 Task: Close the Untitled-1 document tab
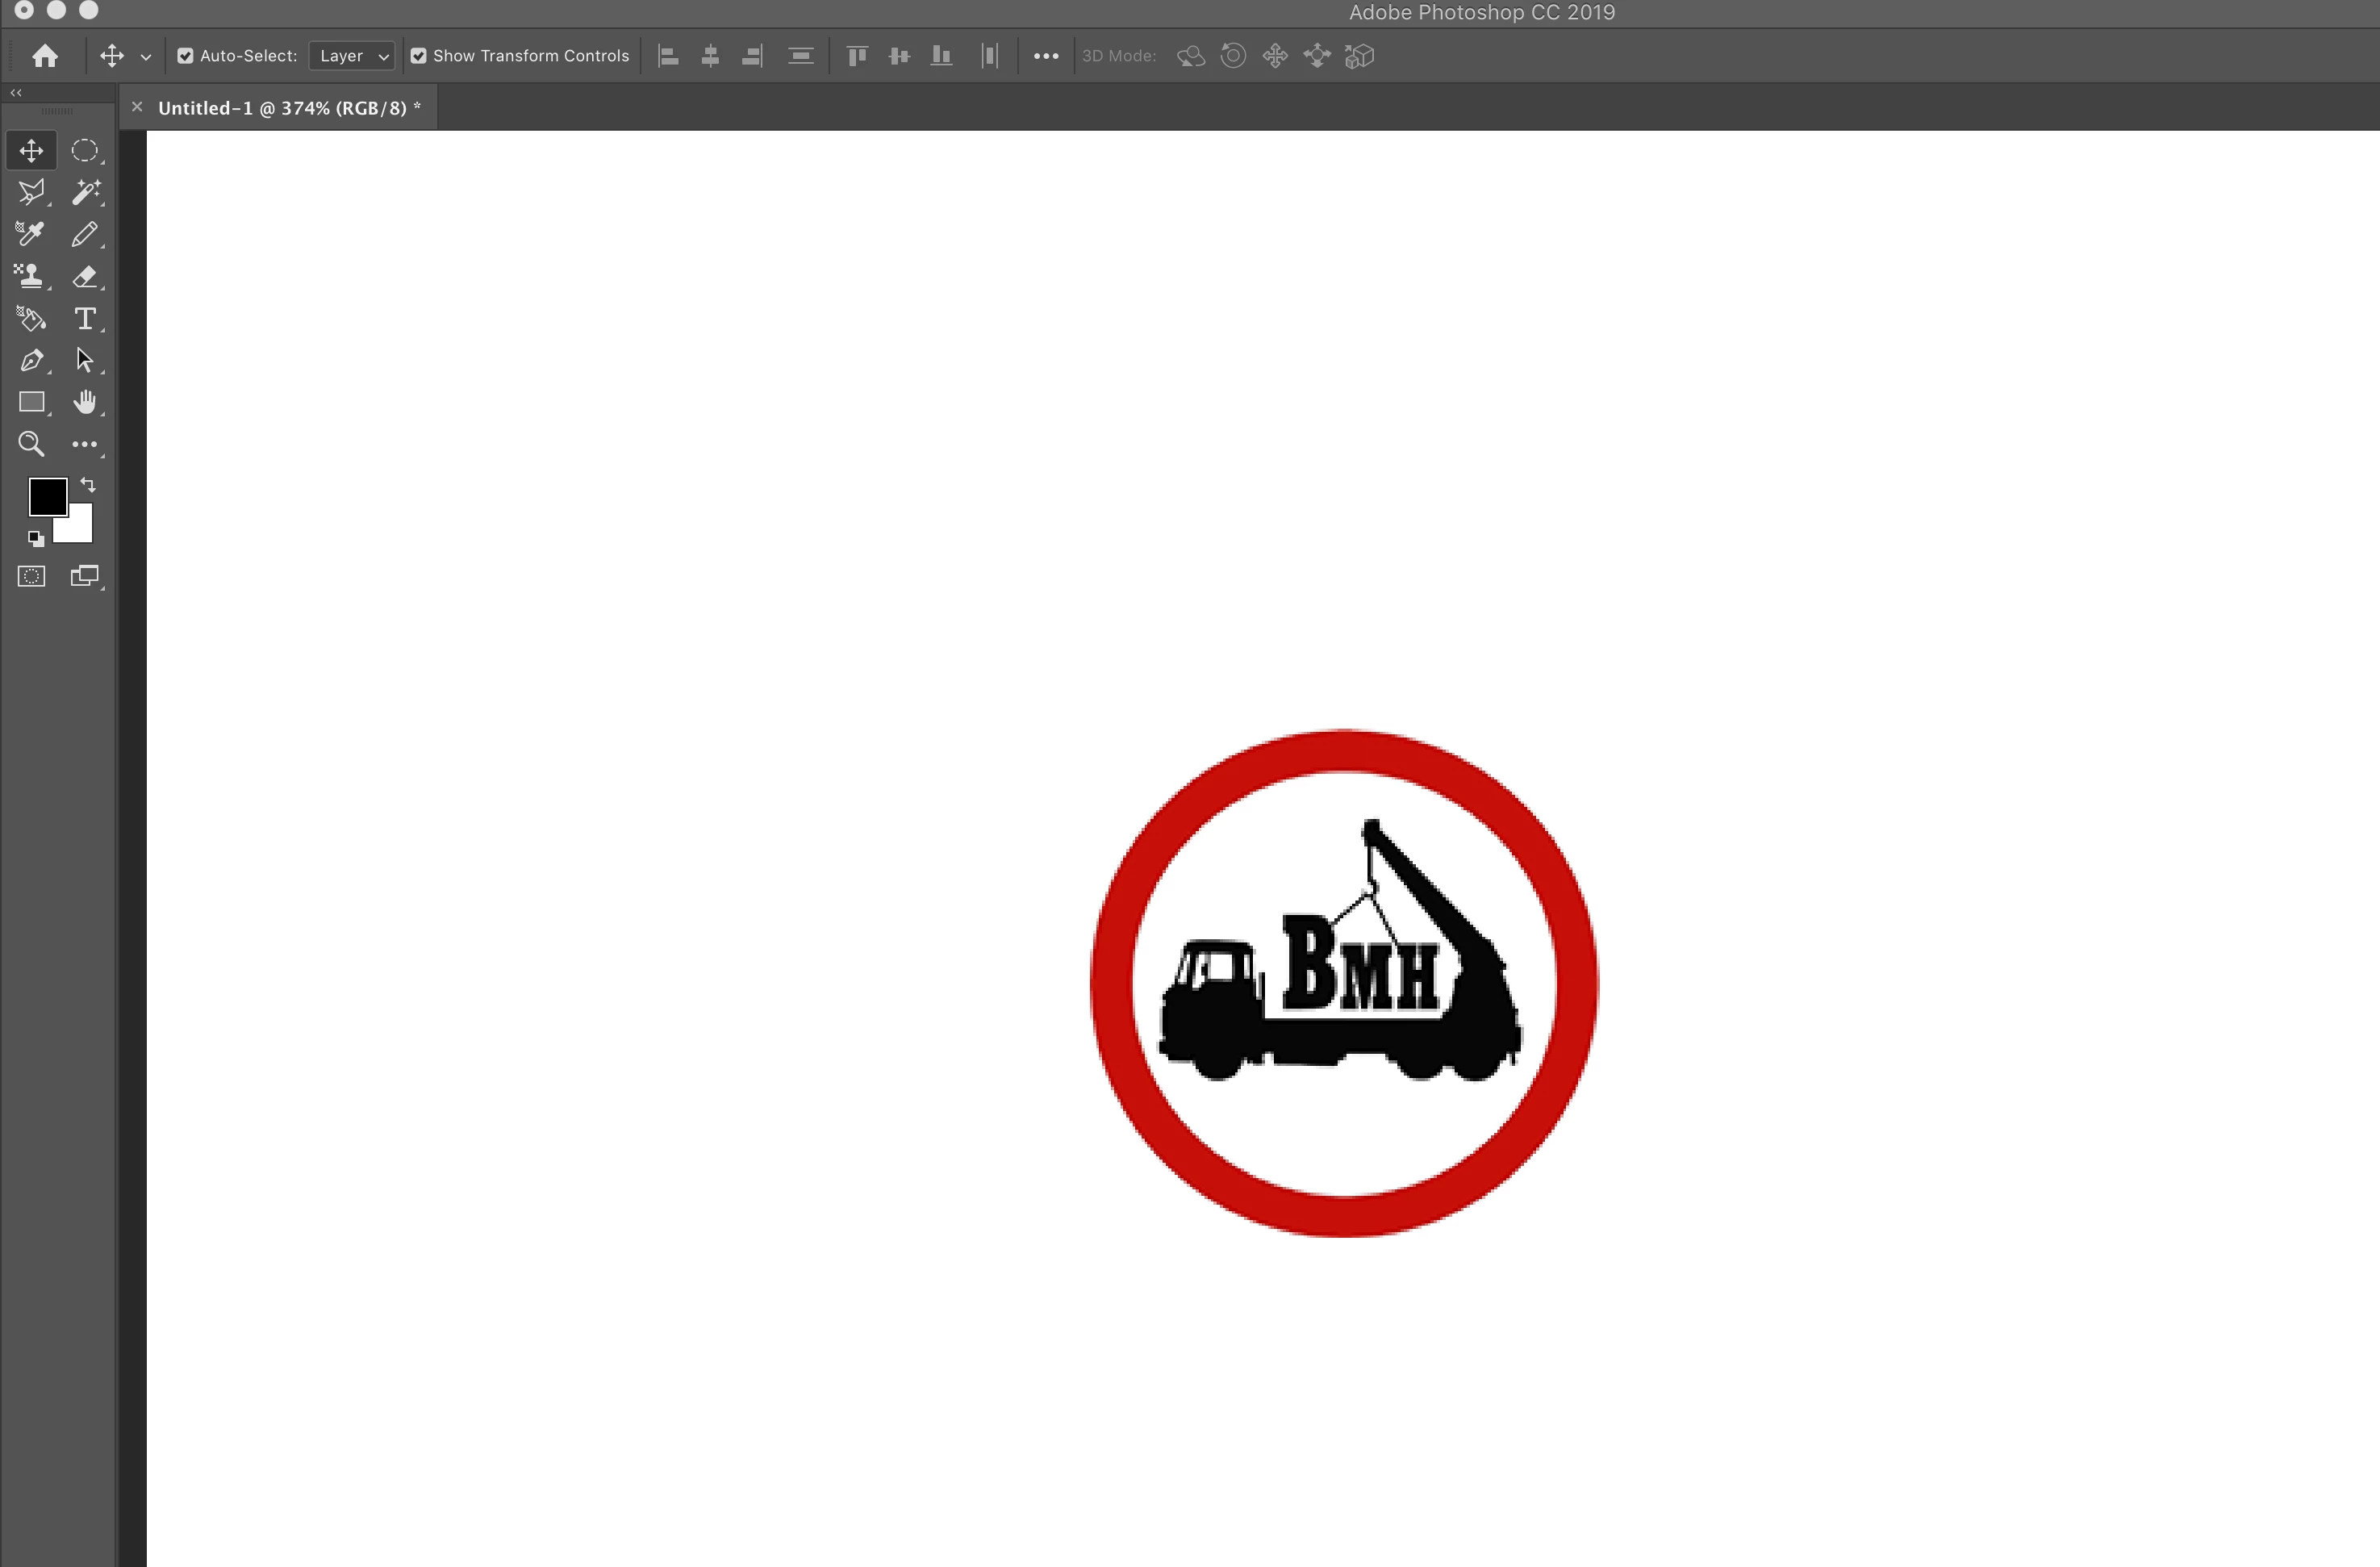pos(138,107)
